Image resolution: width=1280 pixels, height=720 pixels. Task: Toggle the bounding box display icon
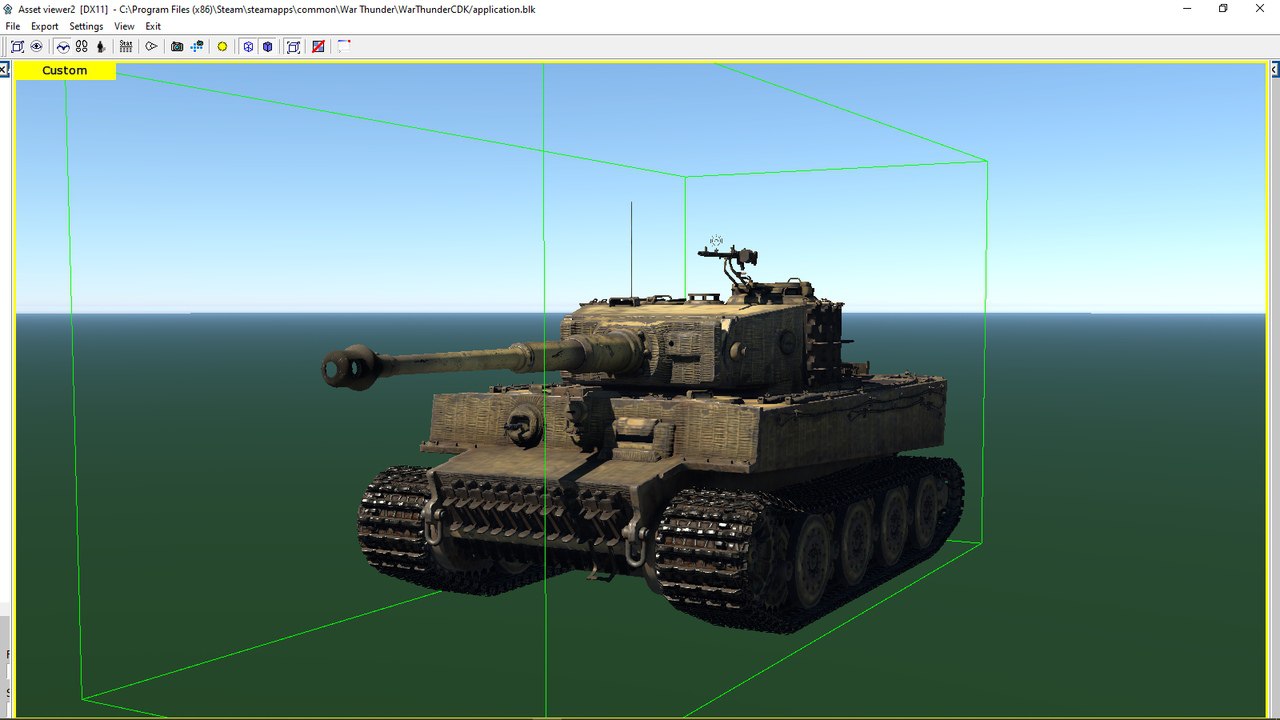[293, 46]
